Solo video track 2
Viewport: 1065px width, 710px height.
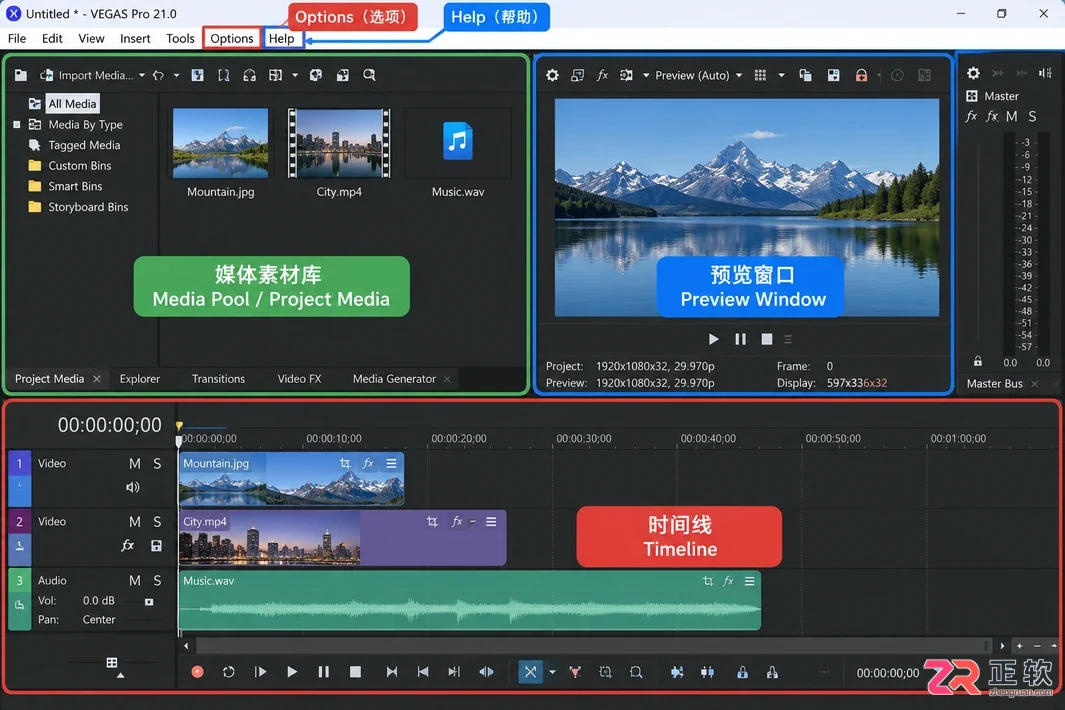157,521
